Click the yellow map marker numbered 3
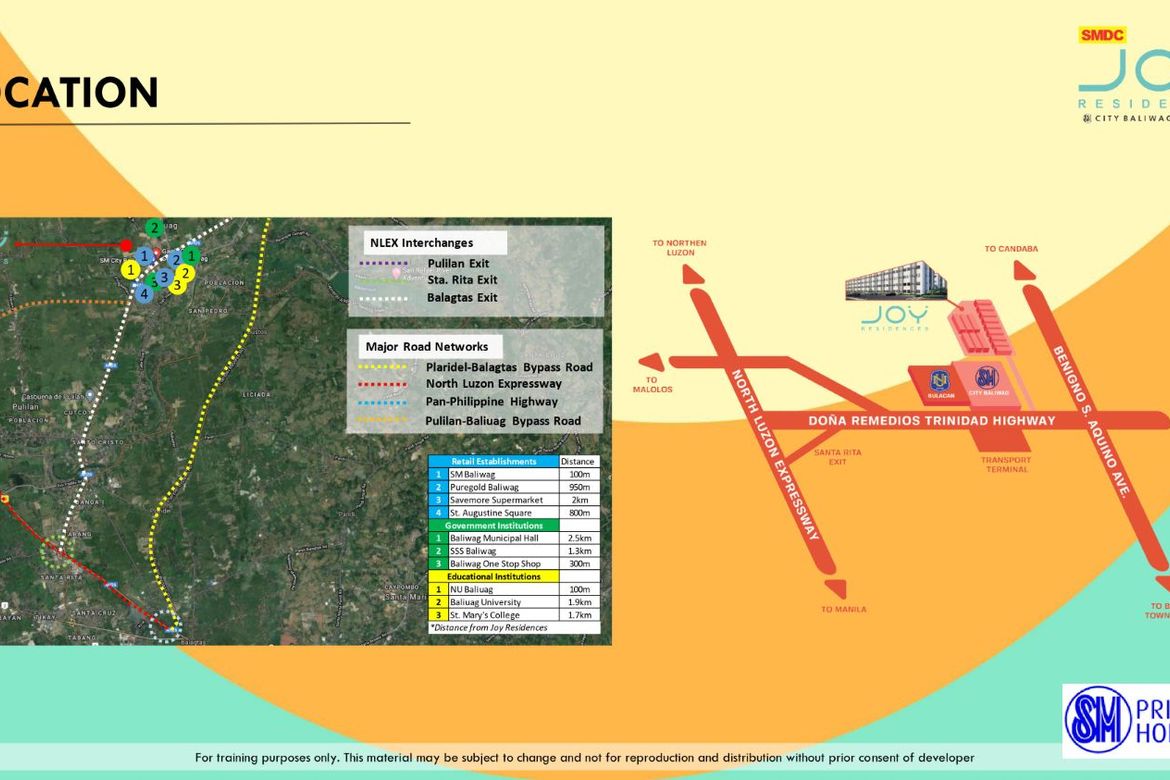 pos(177,285)
